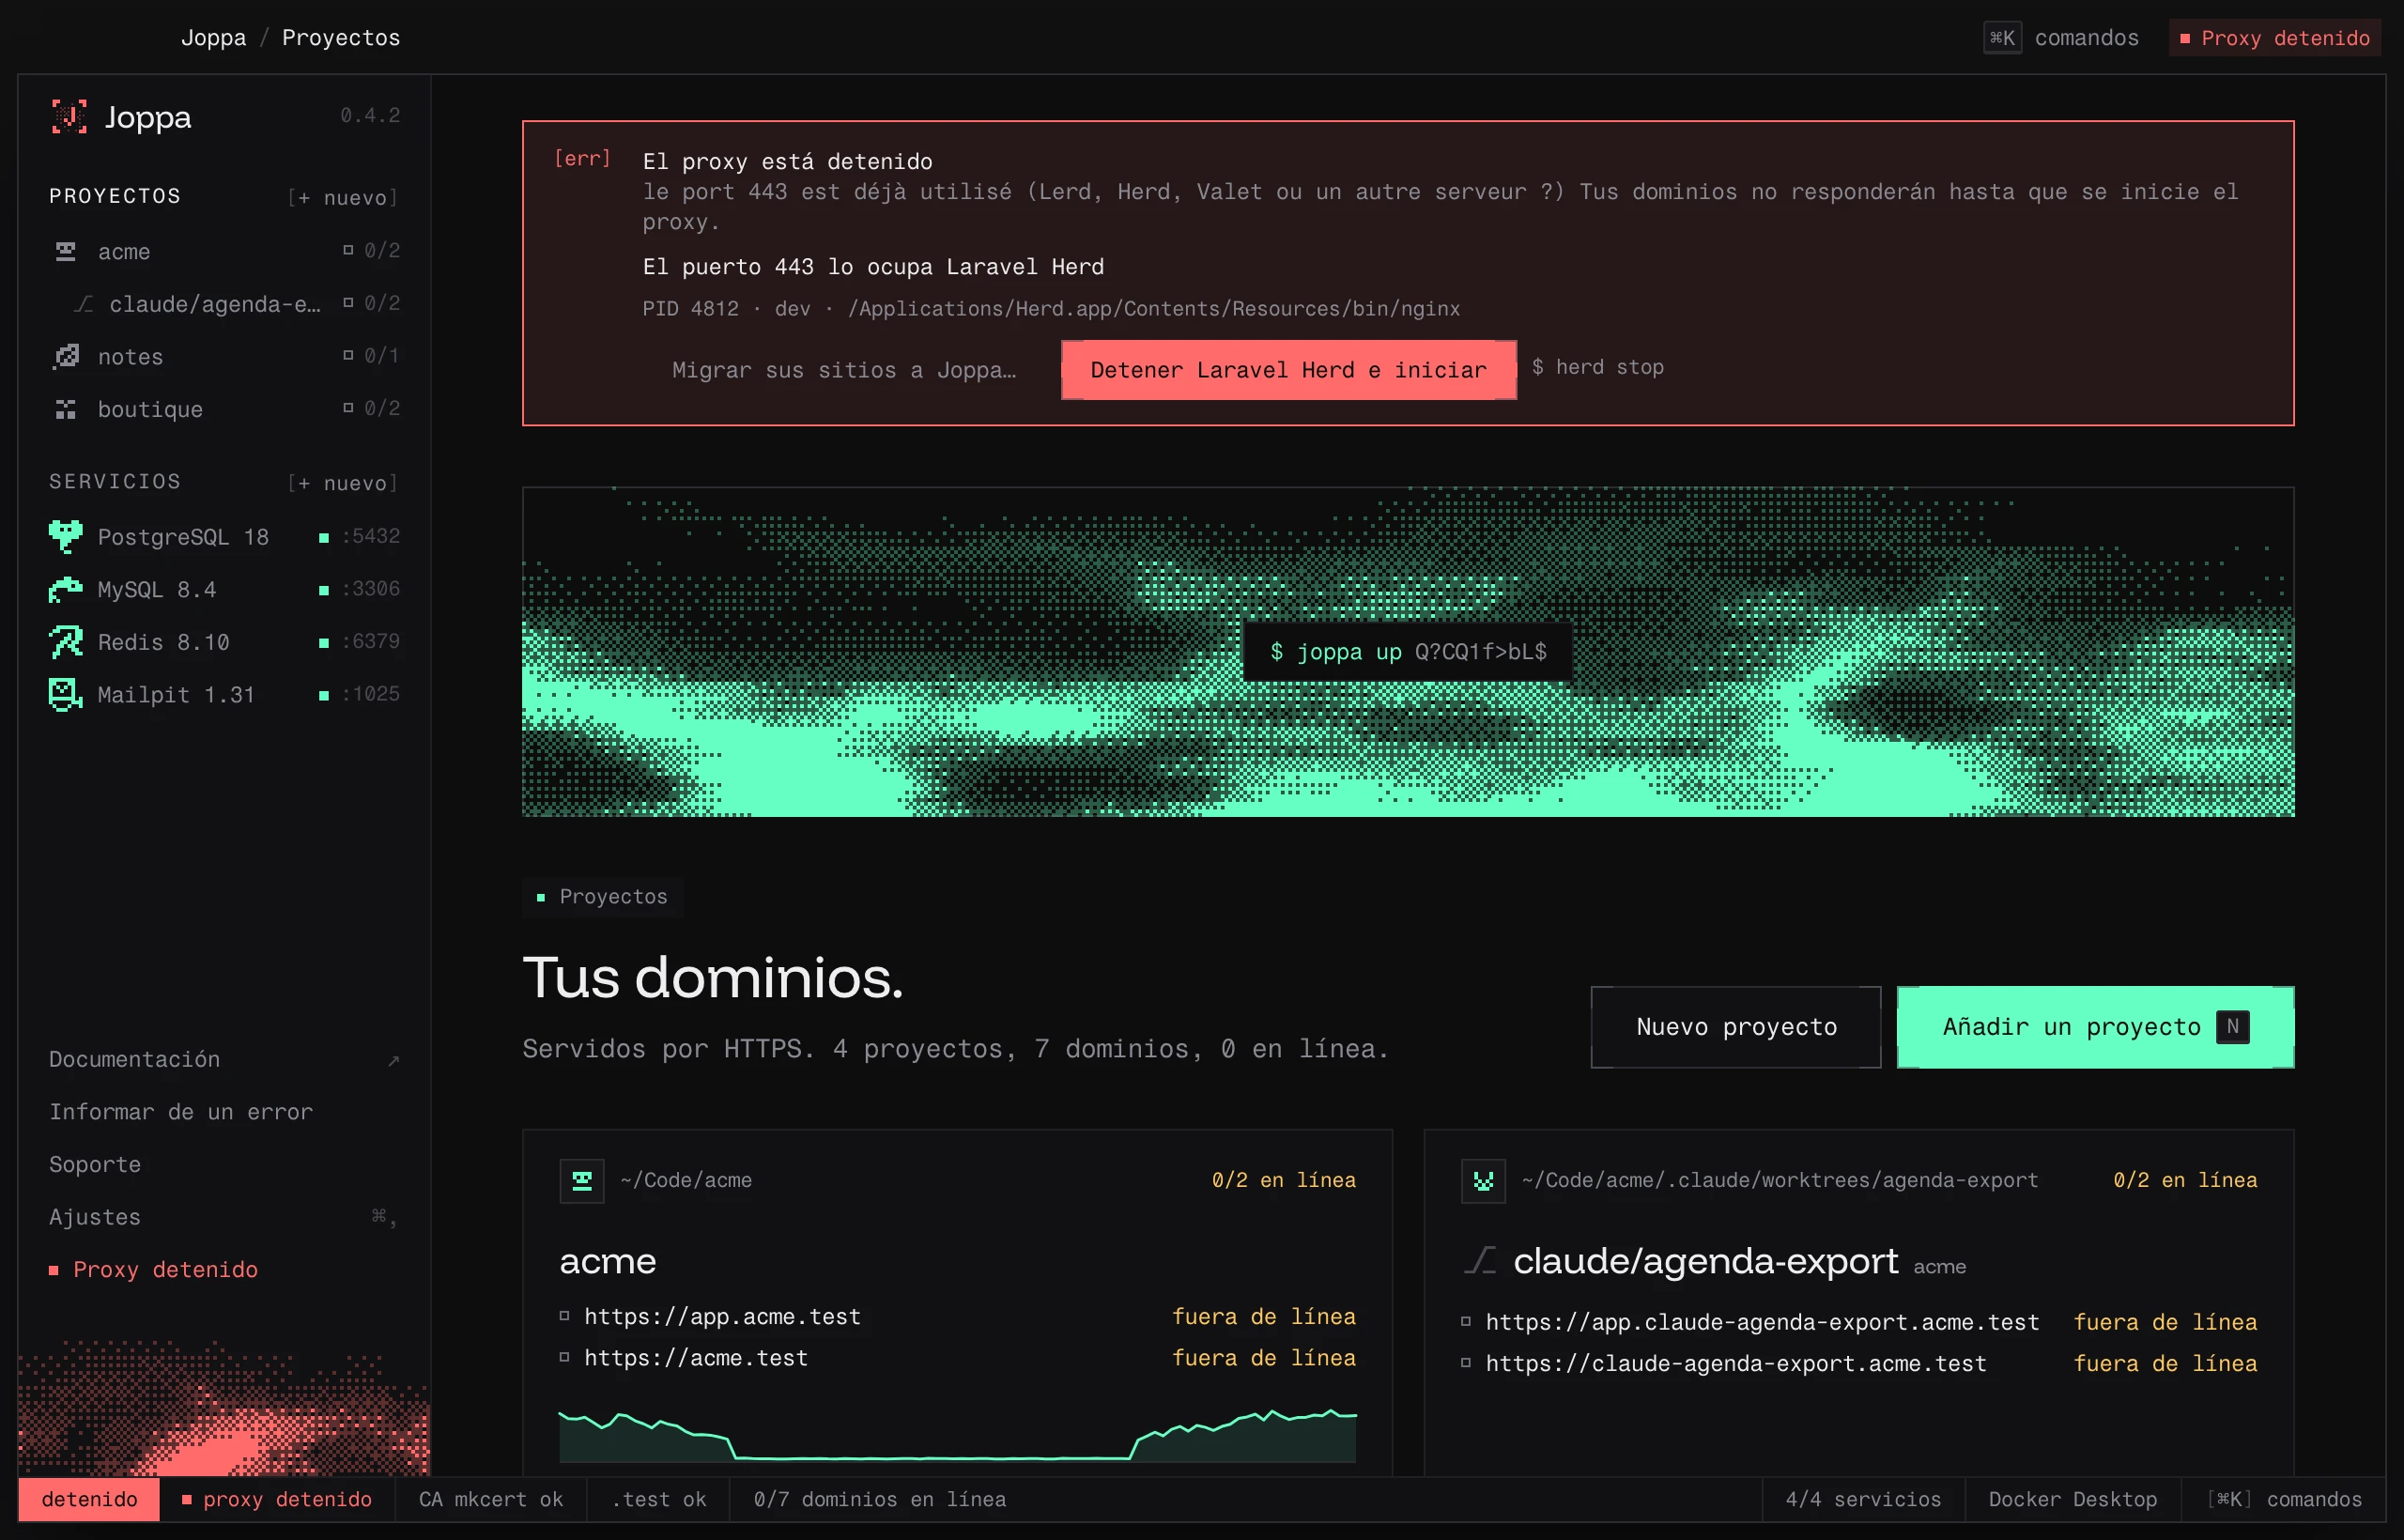Click Proxy detenido badge in top bar
This screenshot has height=1540, width=2404.
(2274, 38)
